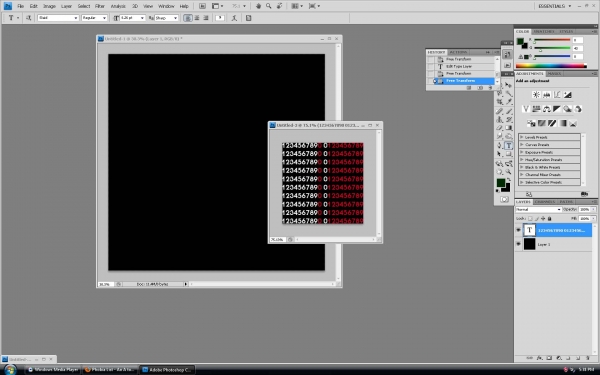Add a Color Balance adjustment
600x375 pixels.
(x=547, y=109)
